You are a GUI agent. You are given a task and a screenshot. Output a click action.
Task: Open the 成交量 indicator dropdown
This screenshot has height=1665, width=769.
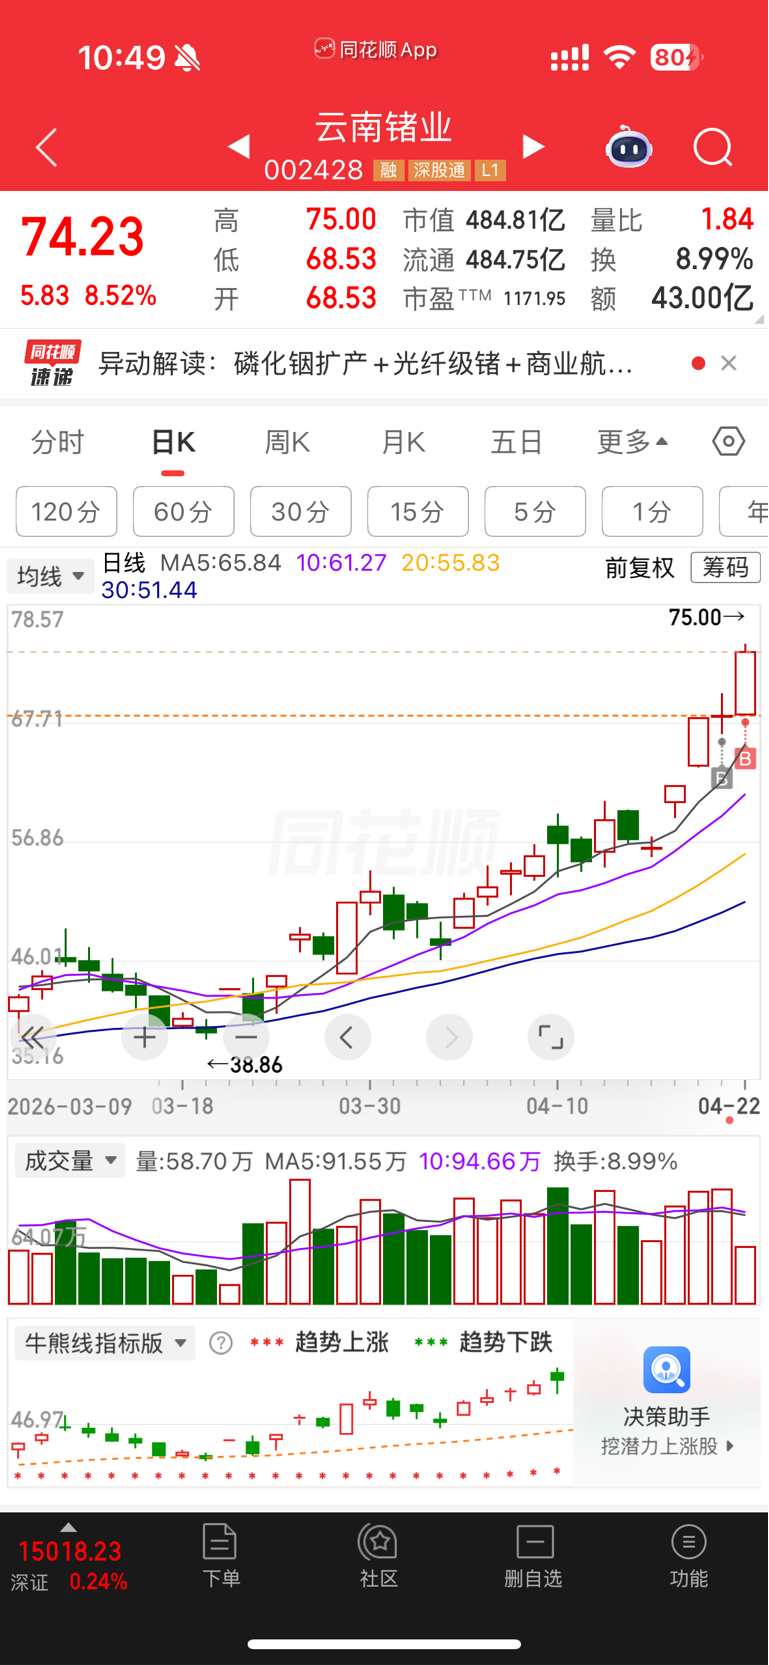(70, 1161)
